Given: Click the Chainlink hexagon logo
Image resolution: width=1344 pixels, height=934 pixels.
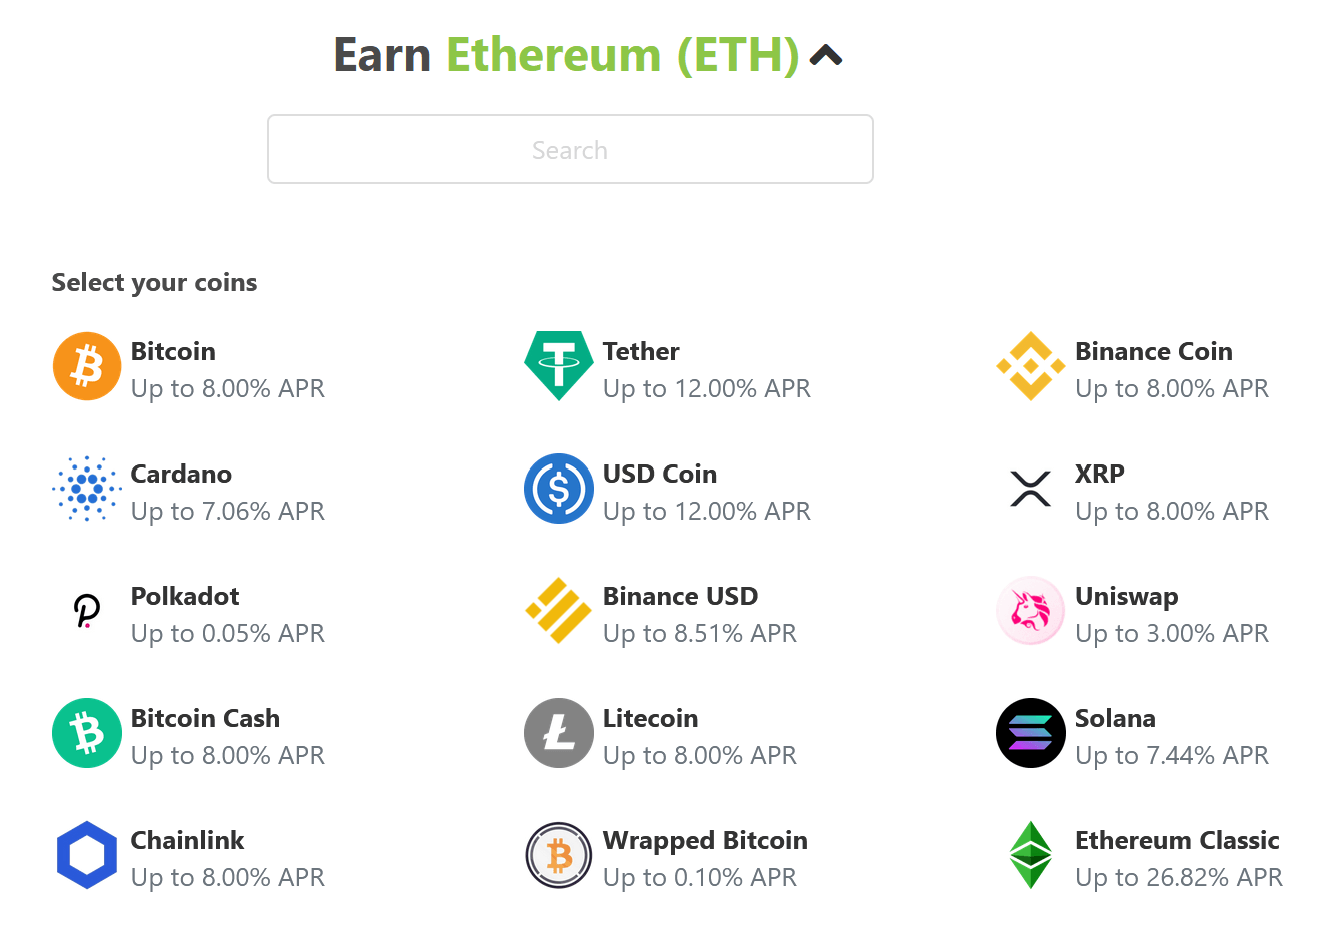Looking at the screenshot, I should (x=87, y=855).
